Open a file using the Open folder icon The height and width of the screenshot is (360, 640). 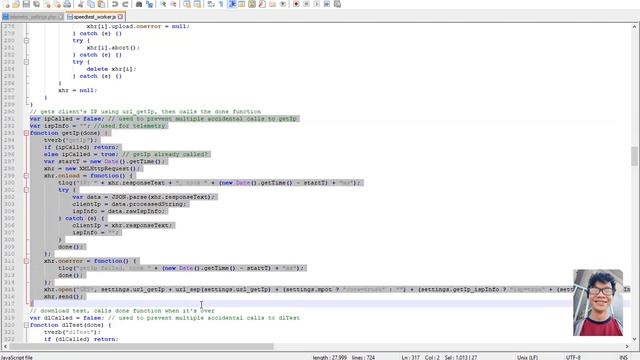click(16, 4)
